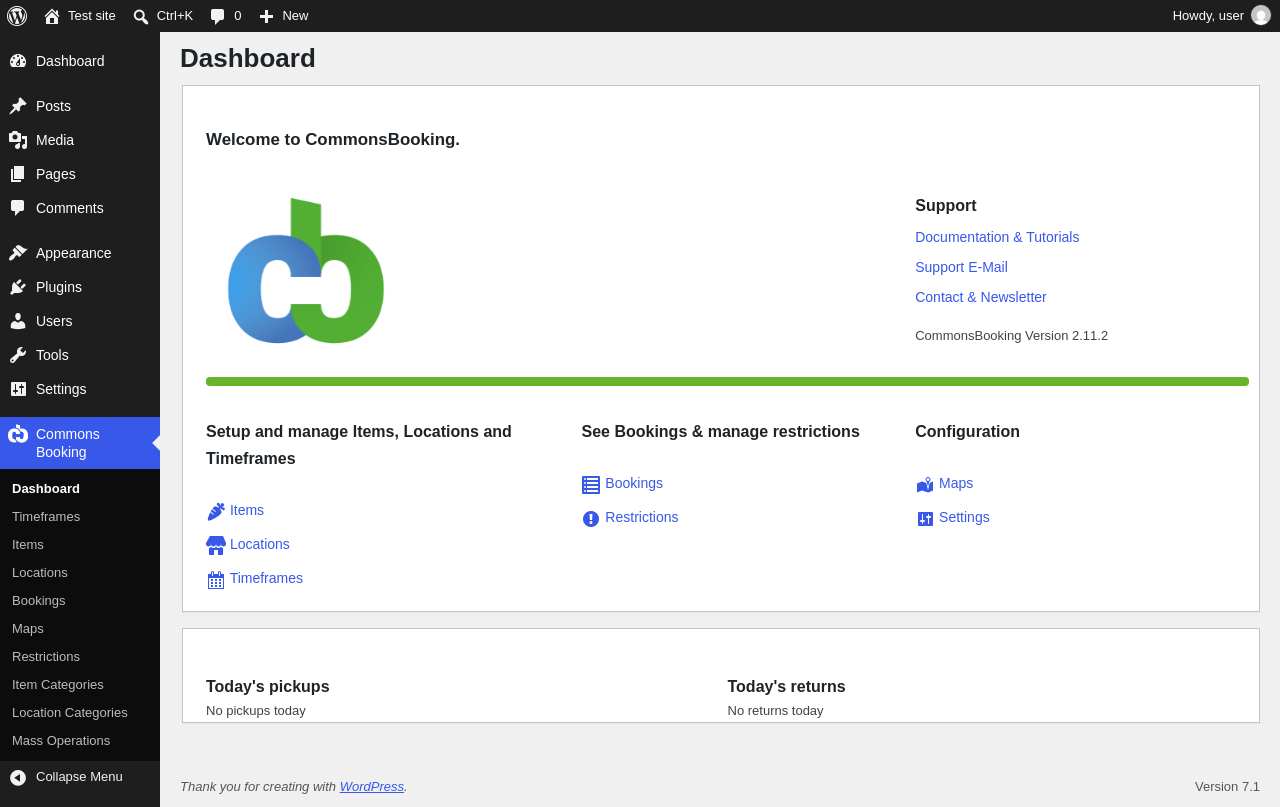Click New in the admin bar
The height and width of the screenshot is (807, 1280).
click(284, 16)
